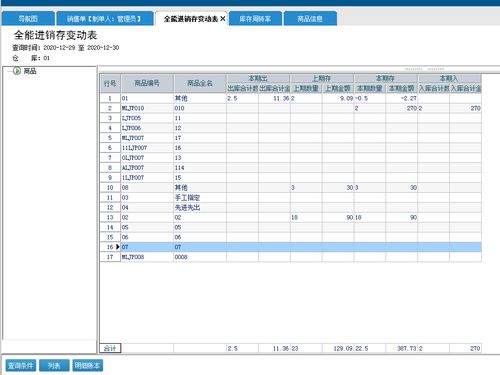Image resolution: width=500 pixels, height=375 pixels.
Task: Click the 查询时间 date range text
Action: 66,48
